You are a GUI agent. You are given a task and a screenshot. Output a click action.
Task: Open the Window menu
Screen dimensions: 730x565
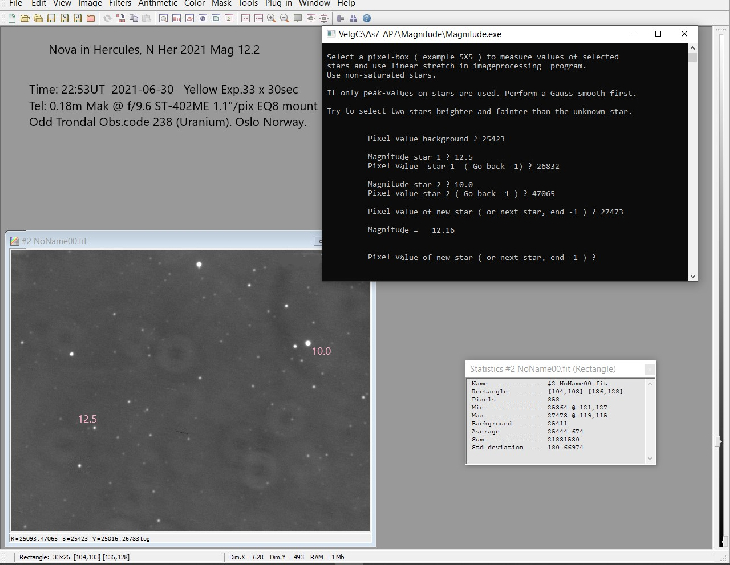[315, 4]
